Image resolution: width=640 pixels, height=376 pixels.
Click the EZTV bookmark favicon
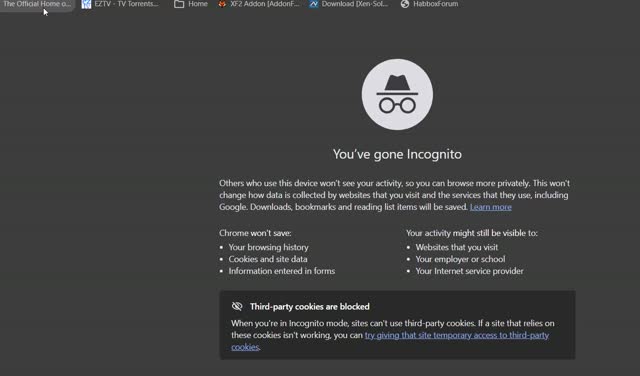pyautogui.click(x=86, y=4)
